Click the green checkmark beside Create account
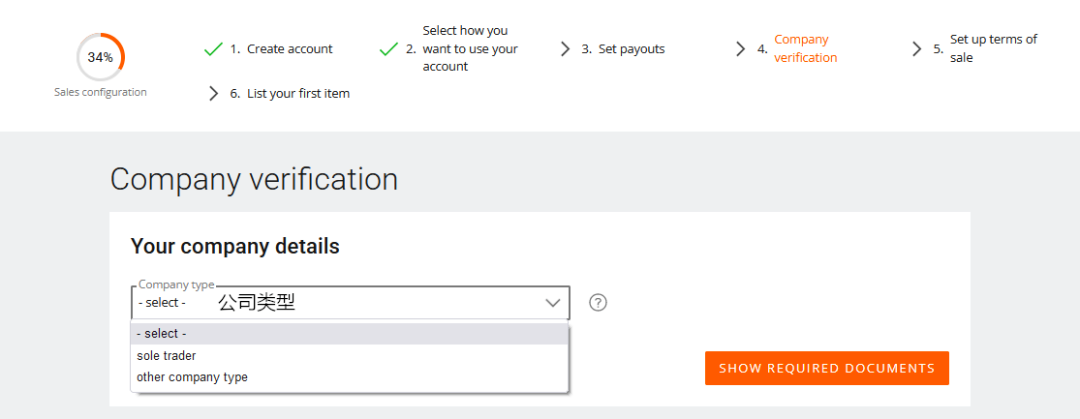 point(212,49)
